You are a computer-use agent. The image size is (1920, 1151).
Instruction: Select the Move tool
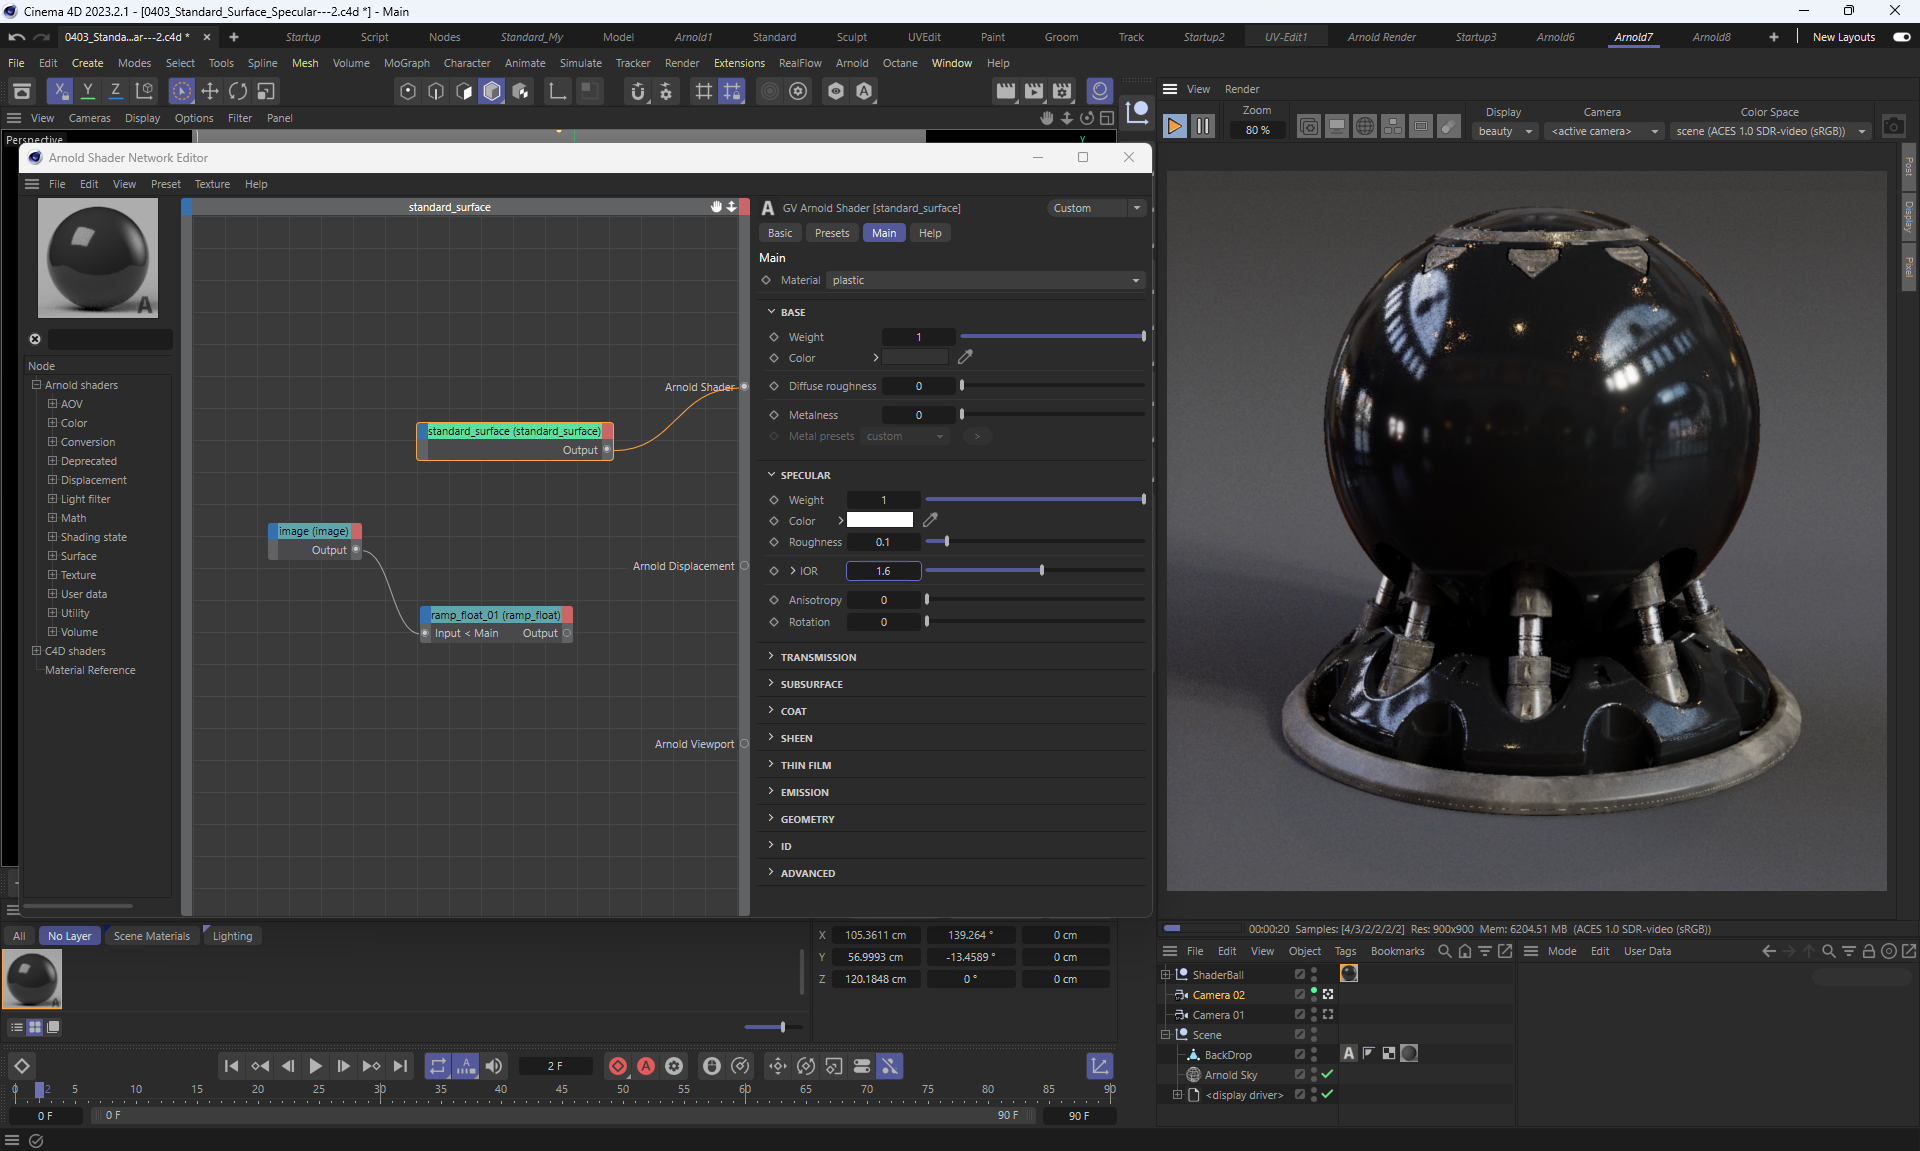point(210,91)
